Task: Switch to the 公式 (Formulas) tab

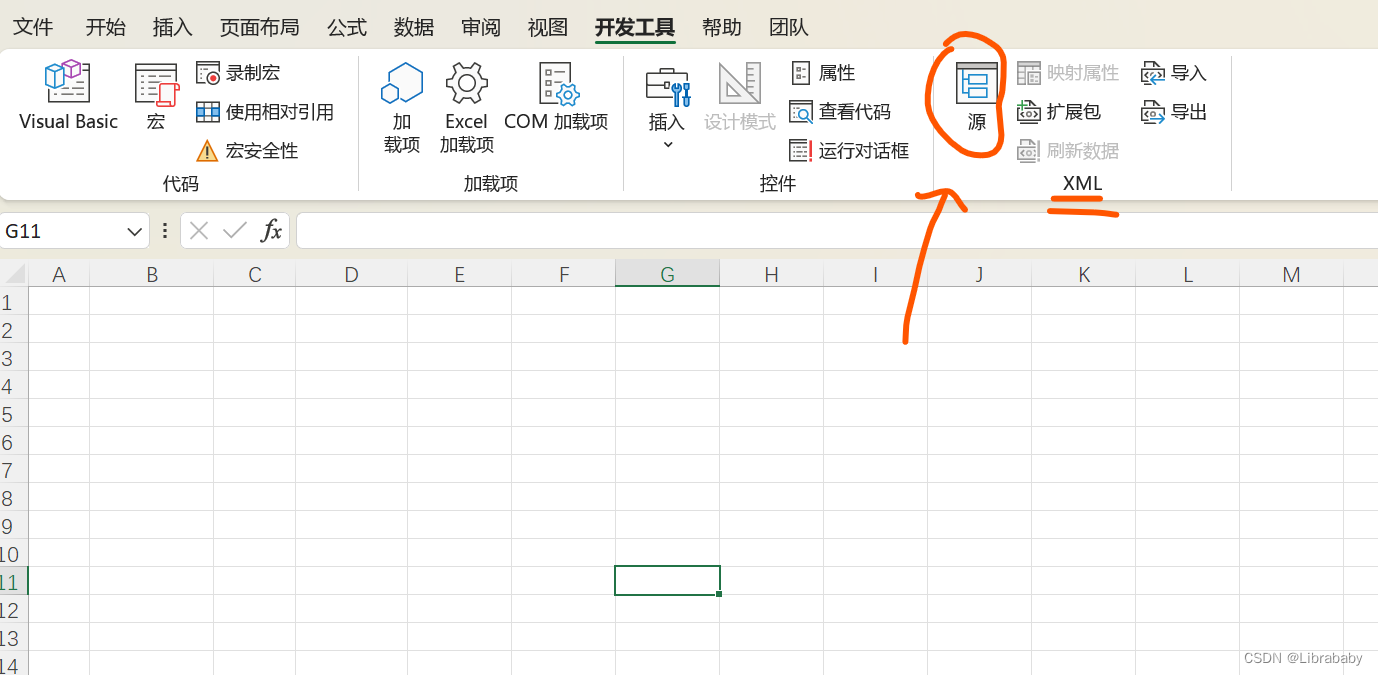Action: (x=347, y=27)
